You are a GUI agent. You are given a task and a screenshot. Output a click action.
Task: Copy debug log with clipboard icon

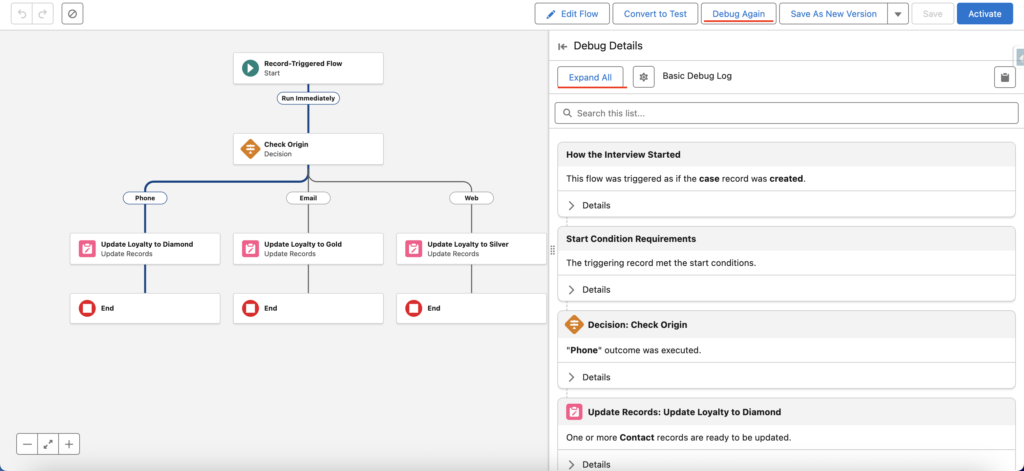point(1004,77)
